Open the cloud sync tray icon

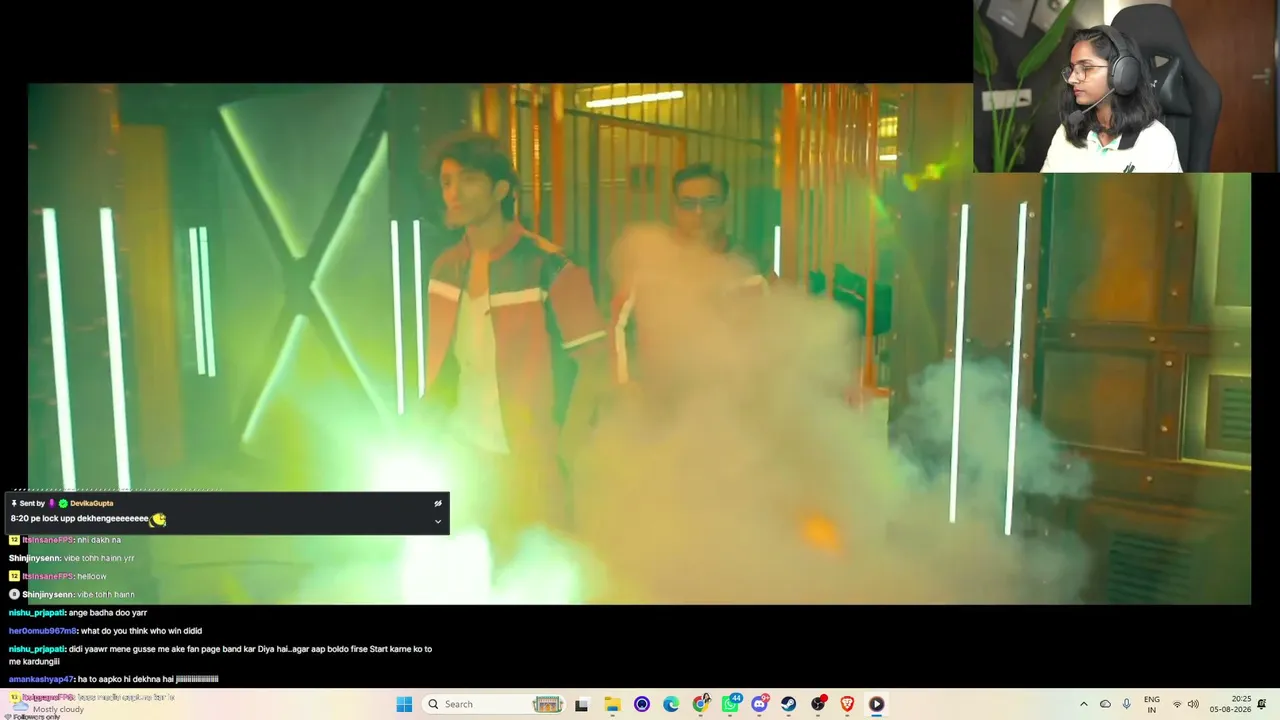tap(1105, 704)
